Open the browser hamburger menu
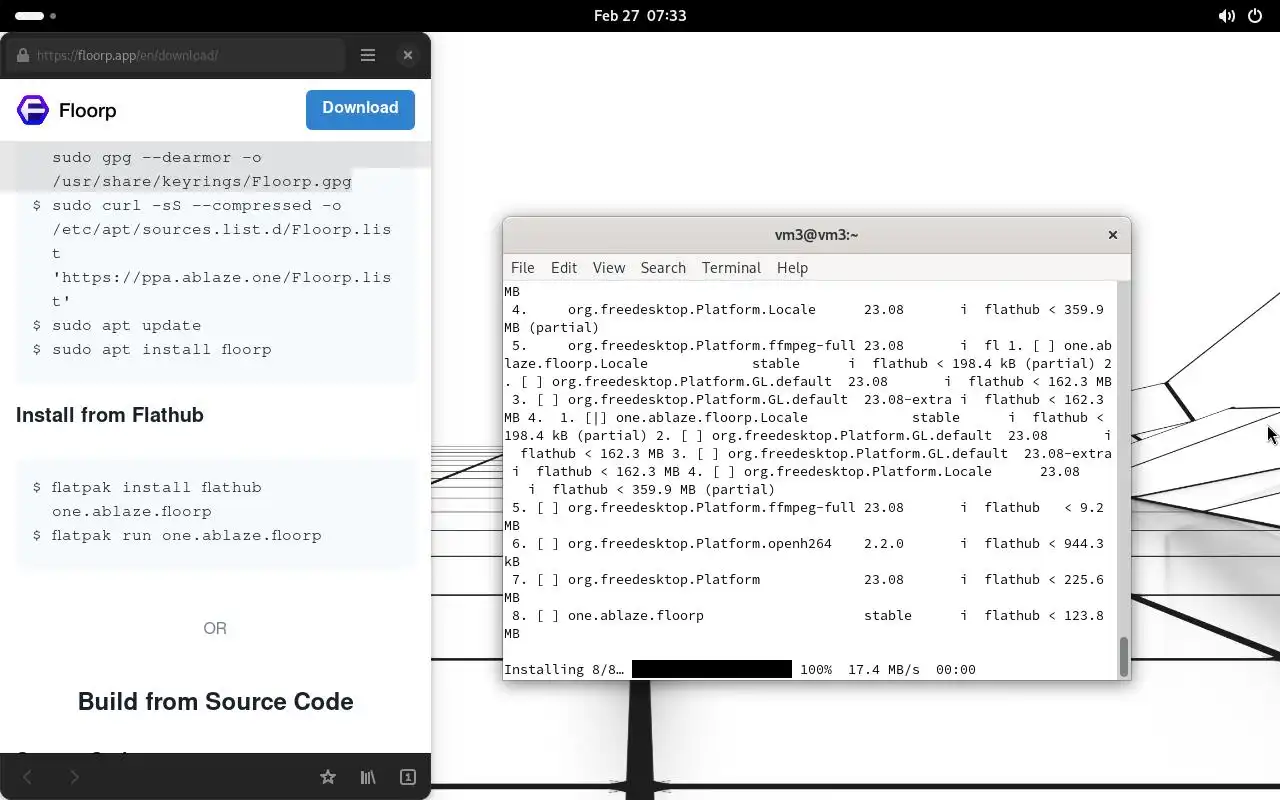Image resolution: width=1280 pixels, height=800 pixels. point(368,55)
